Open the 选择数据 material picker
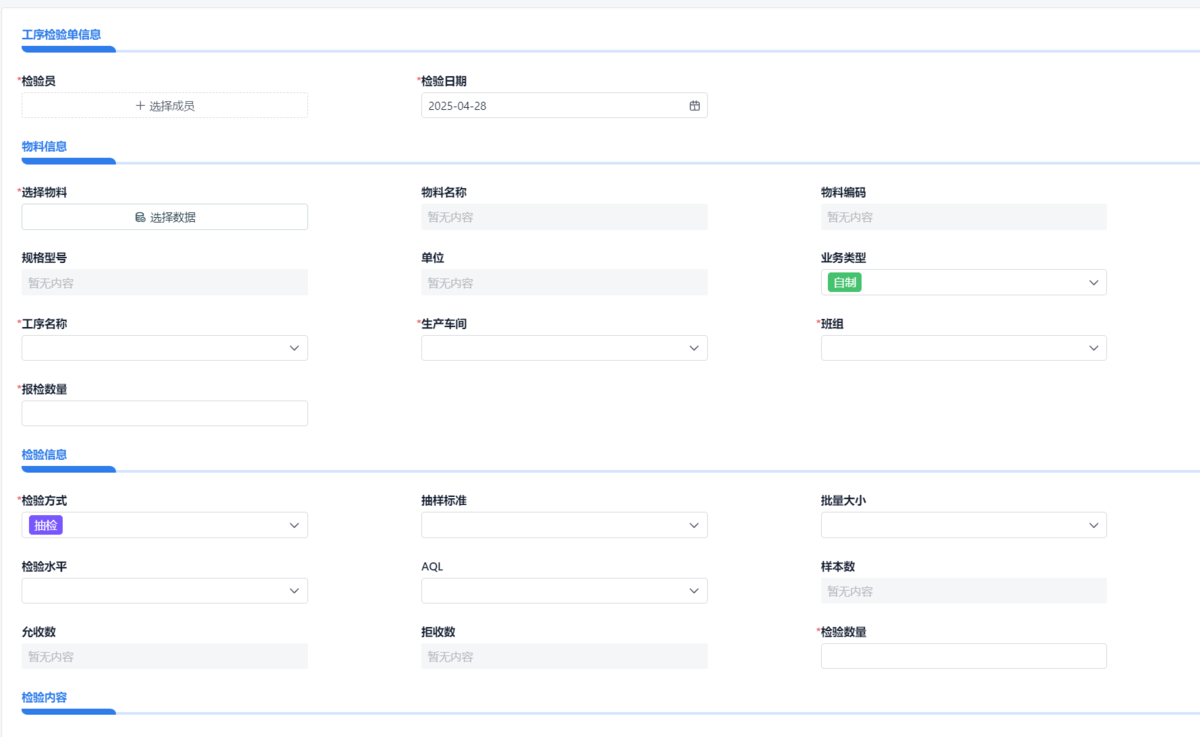Viewport: 1200px width, 737px height. [x=165, y=217]
